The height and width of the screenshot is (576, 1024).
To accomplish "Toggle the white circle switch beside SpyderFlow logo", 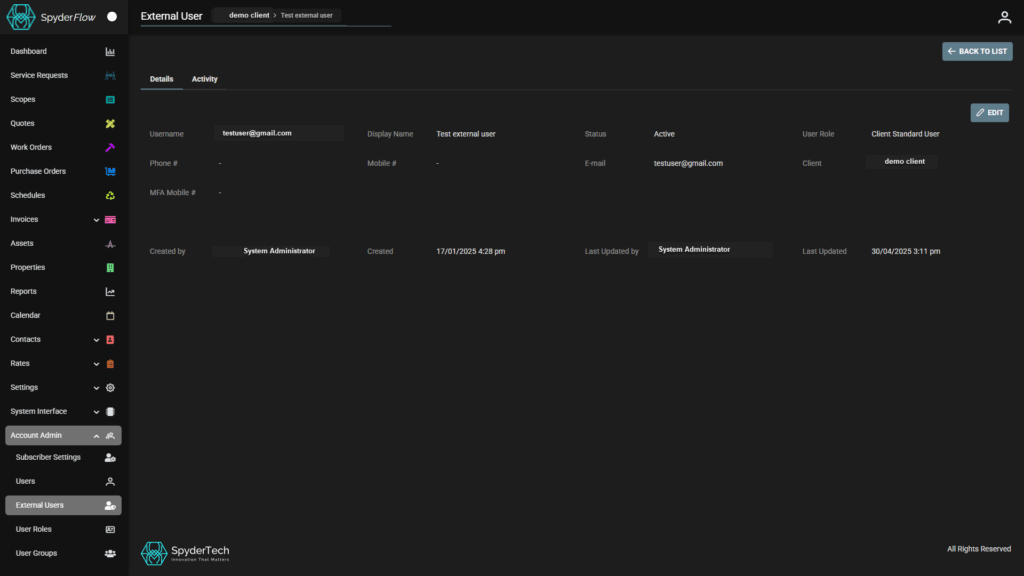I will (112, 17).
